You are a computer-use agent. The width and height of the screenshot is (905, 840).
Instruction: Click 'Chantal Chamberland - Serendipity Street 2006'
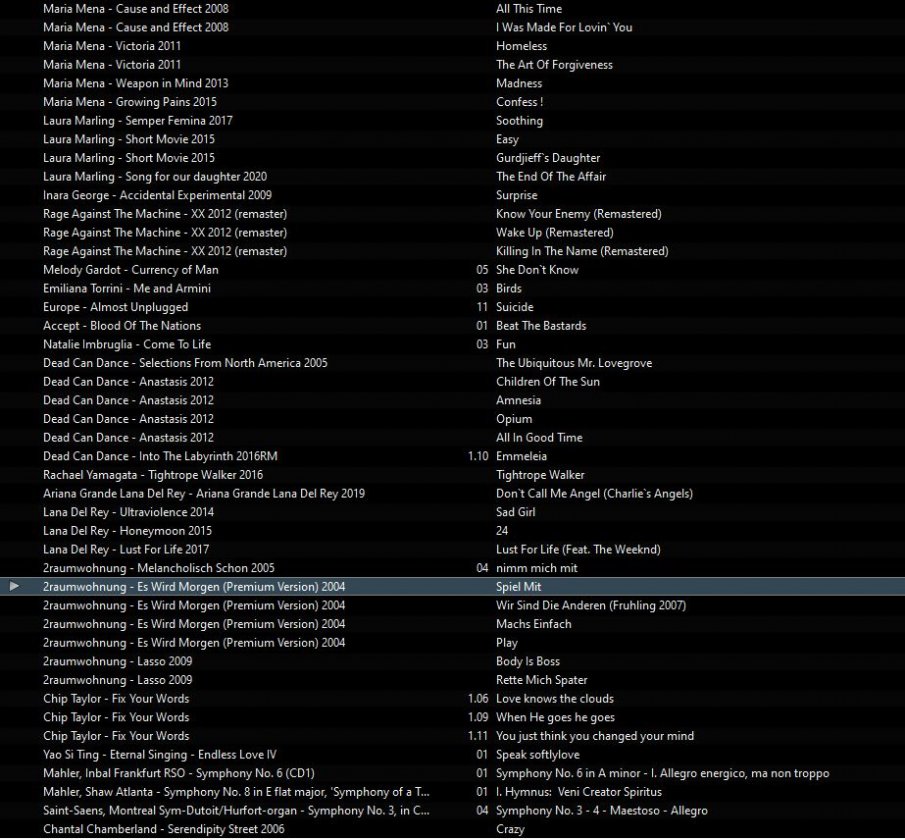click(x=163, y=829)
